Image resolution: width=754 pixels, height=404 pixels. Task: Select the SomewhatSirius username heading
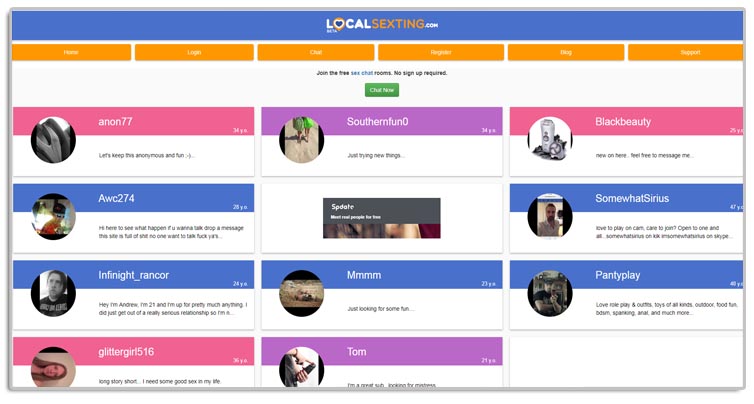(632, 198)
